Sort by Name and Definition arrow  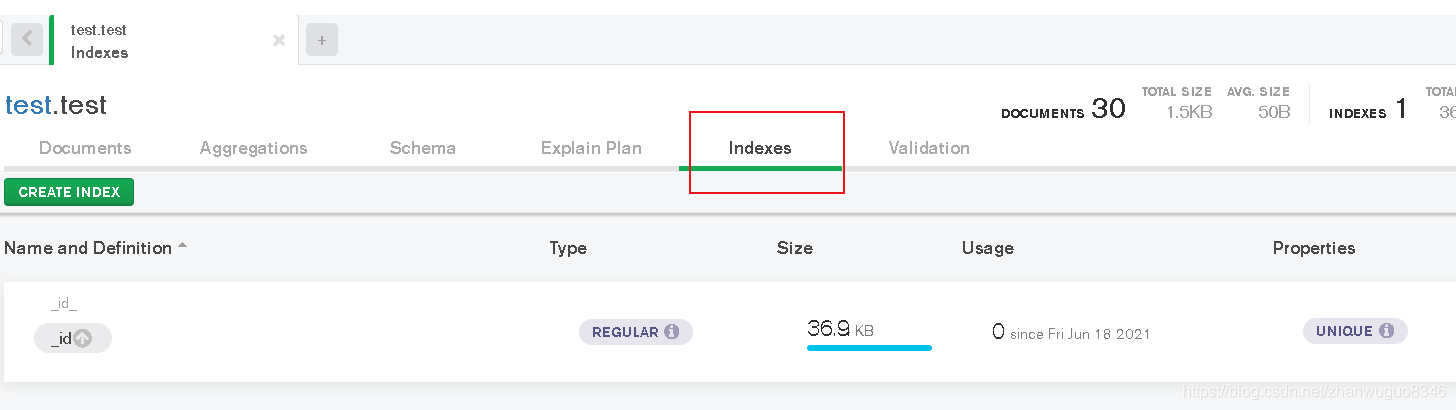[182, 247]
